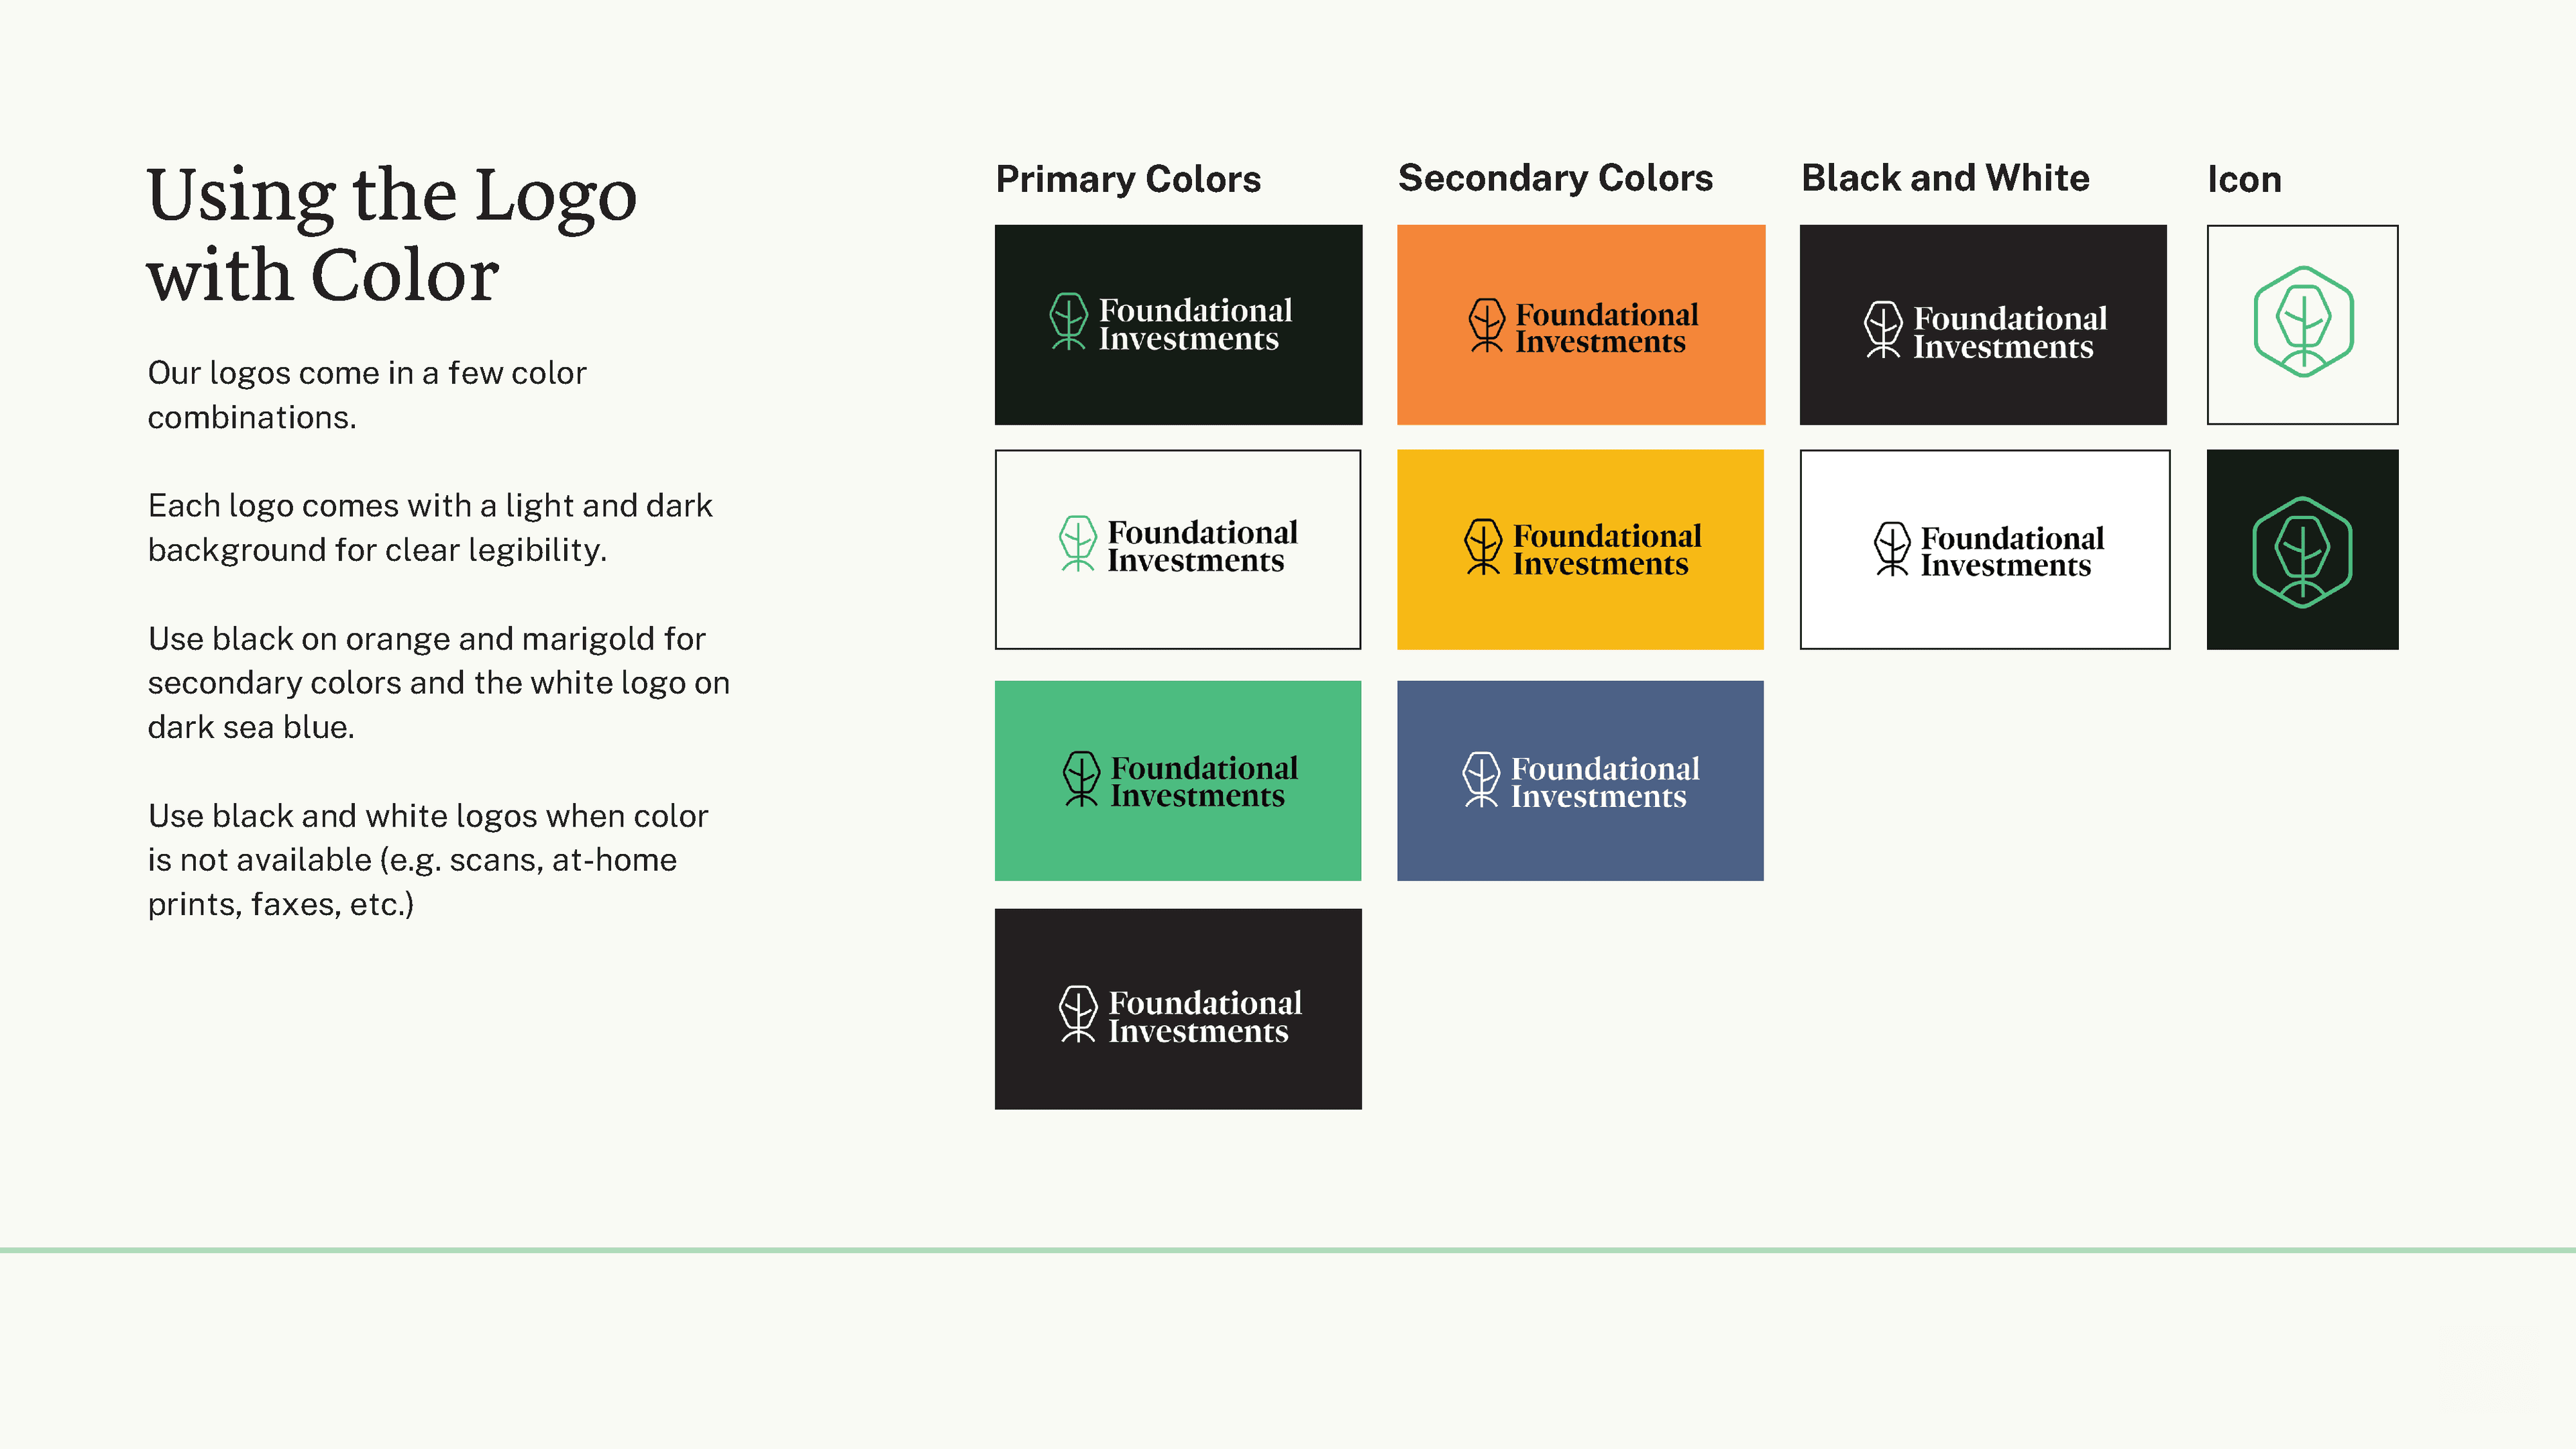Click green tree emblem in off-white primary logo

(1077, 543)
